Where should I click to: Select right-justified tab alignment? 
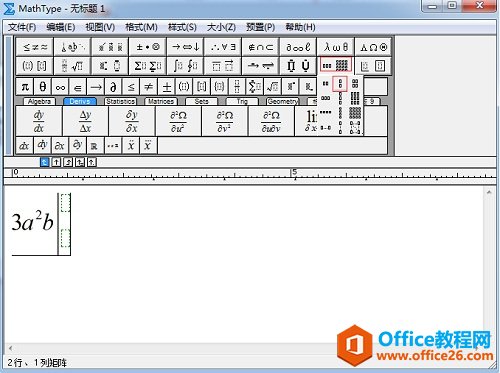(x=68, y=162)
